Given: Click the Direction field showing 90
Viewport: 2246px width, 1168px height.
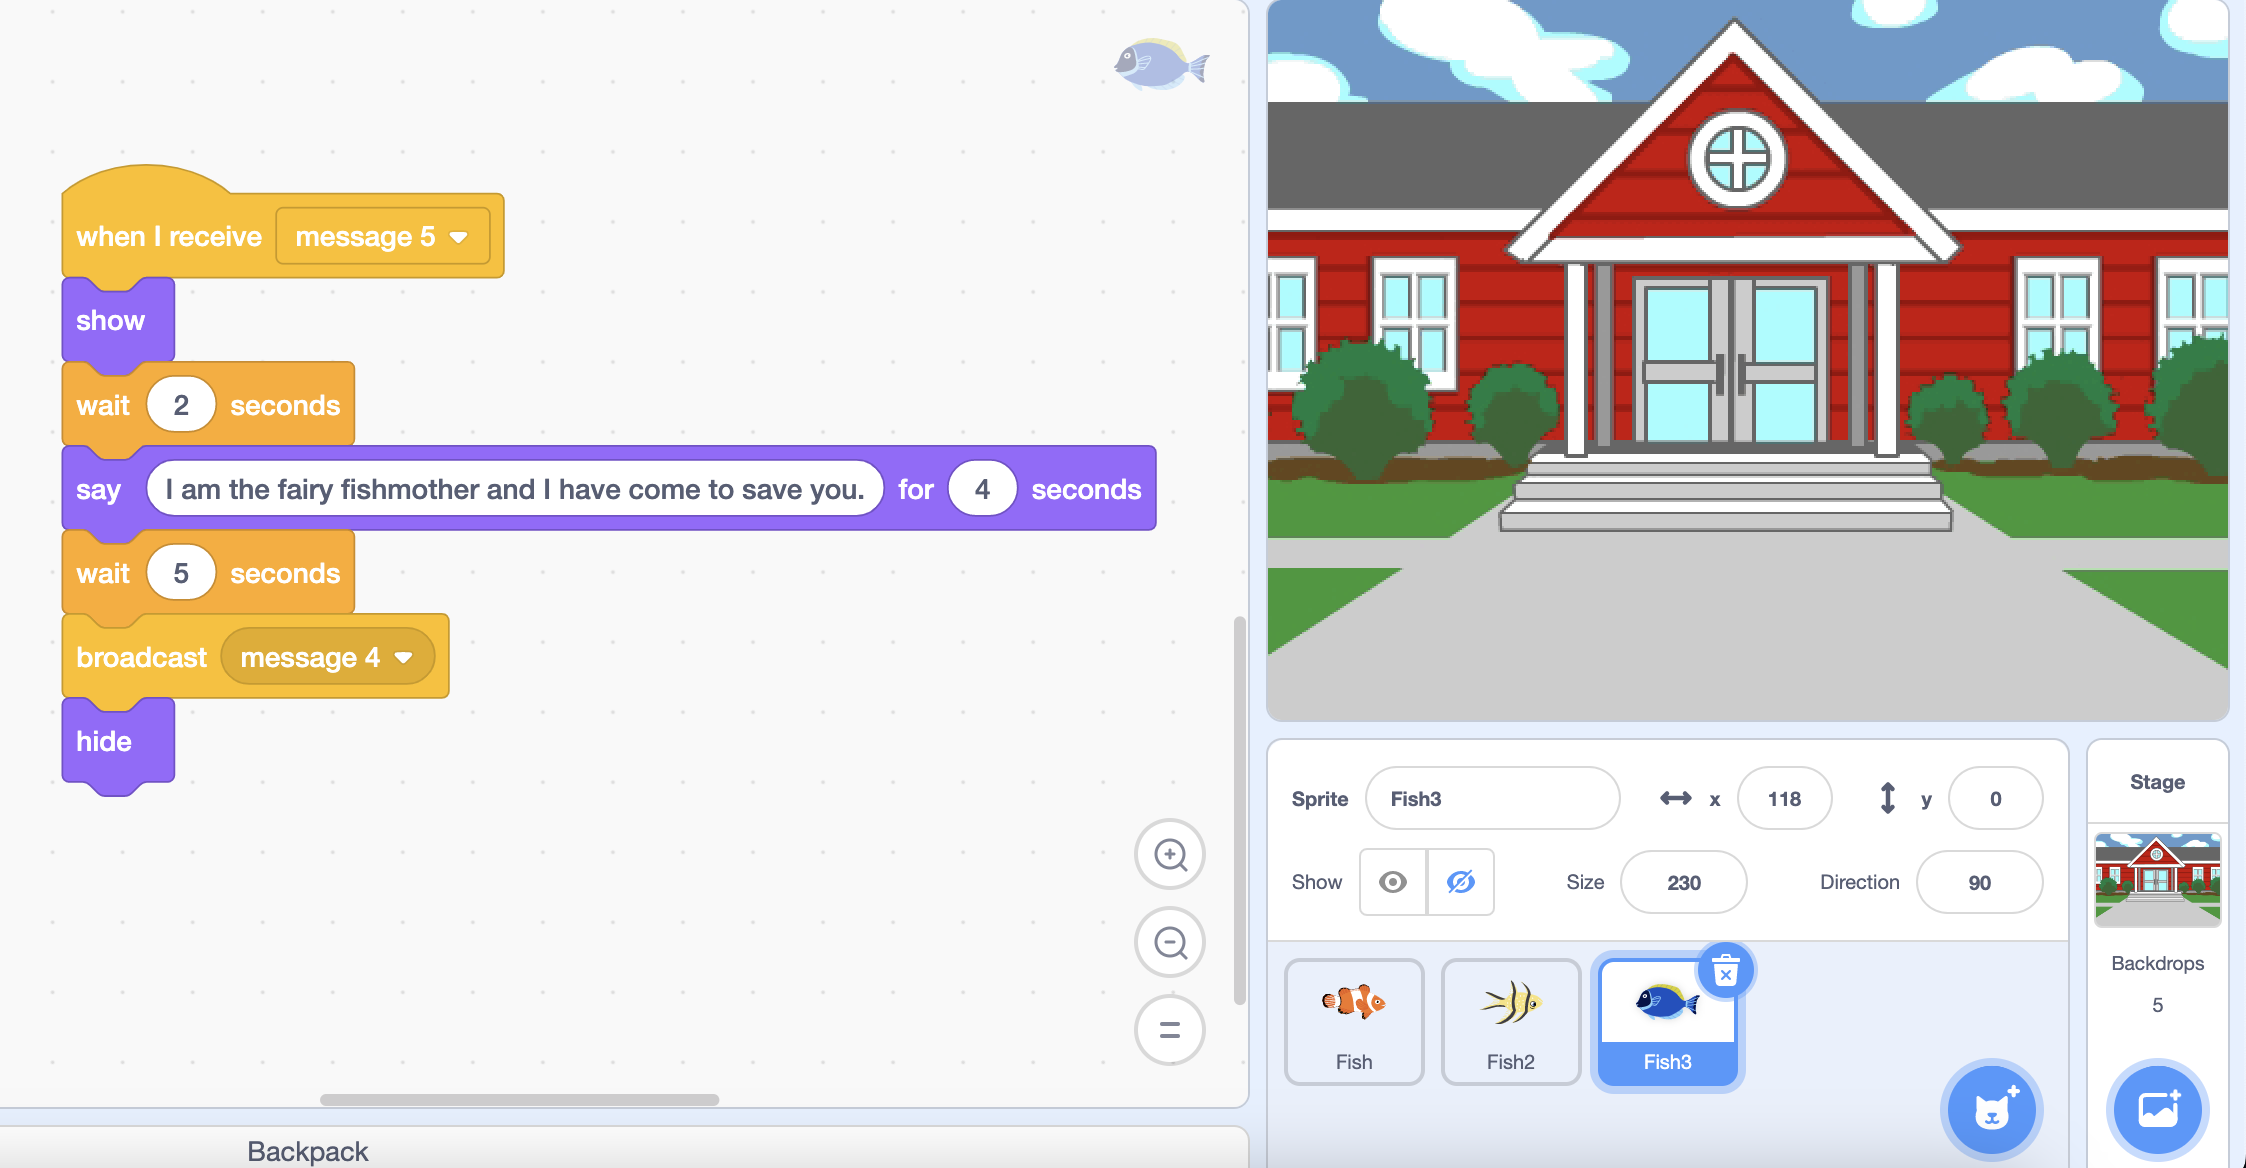Looking at the screenshot, I should click(x=1978, y=883).
